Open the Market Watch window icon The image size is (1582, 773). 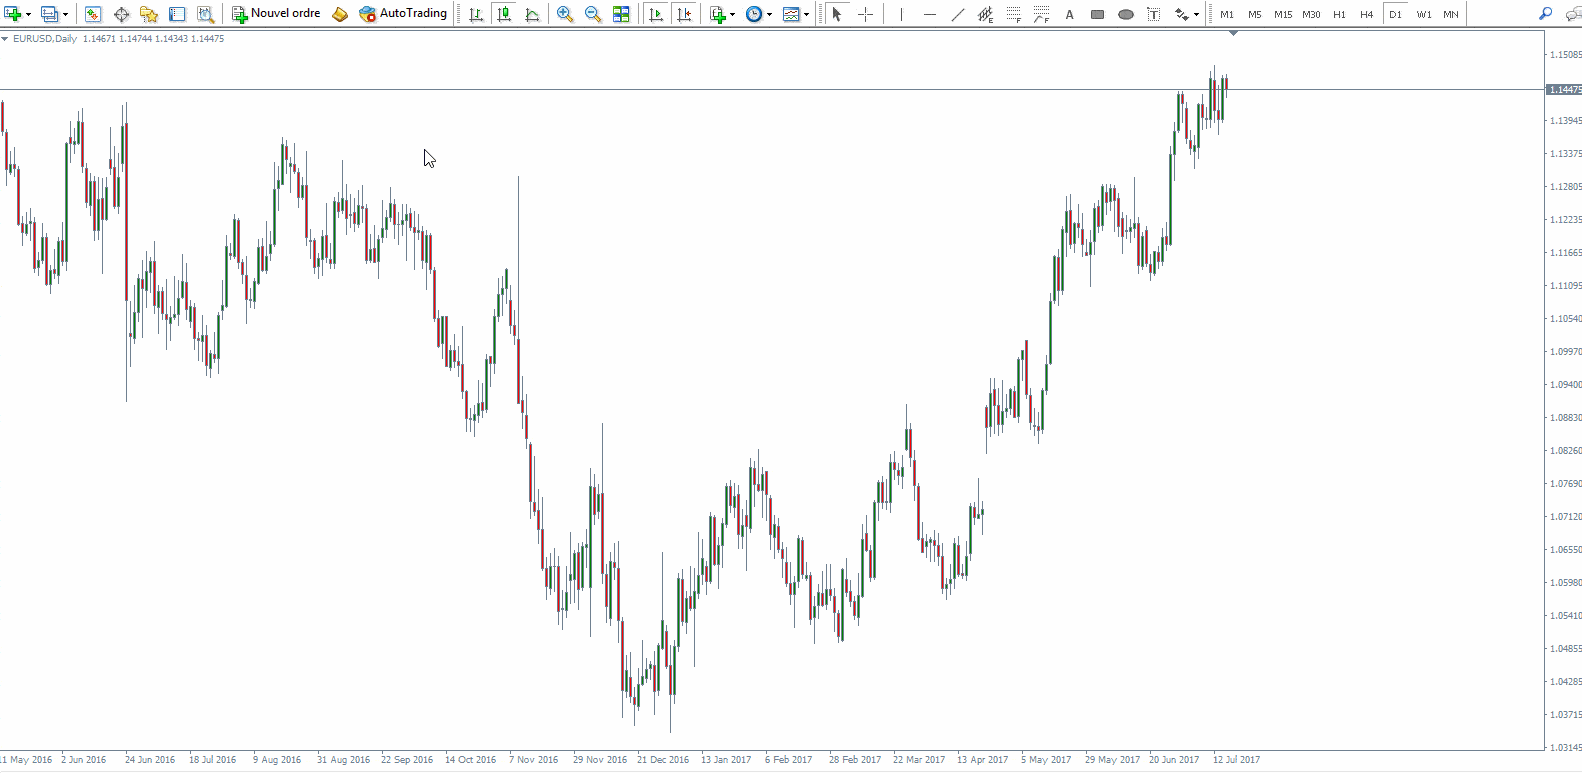tap(93, 14)
